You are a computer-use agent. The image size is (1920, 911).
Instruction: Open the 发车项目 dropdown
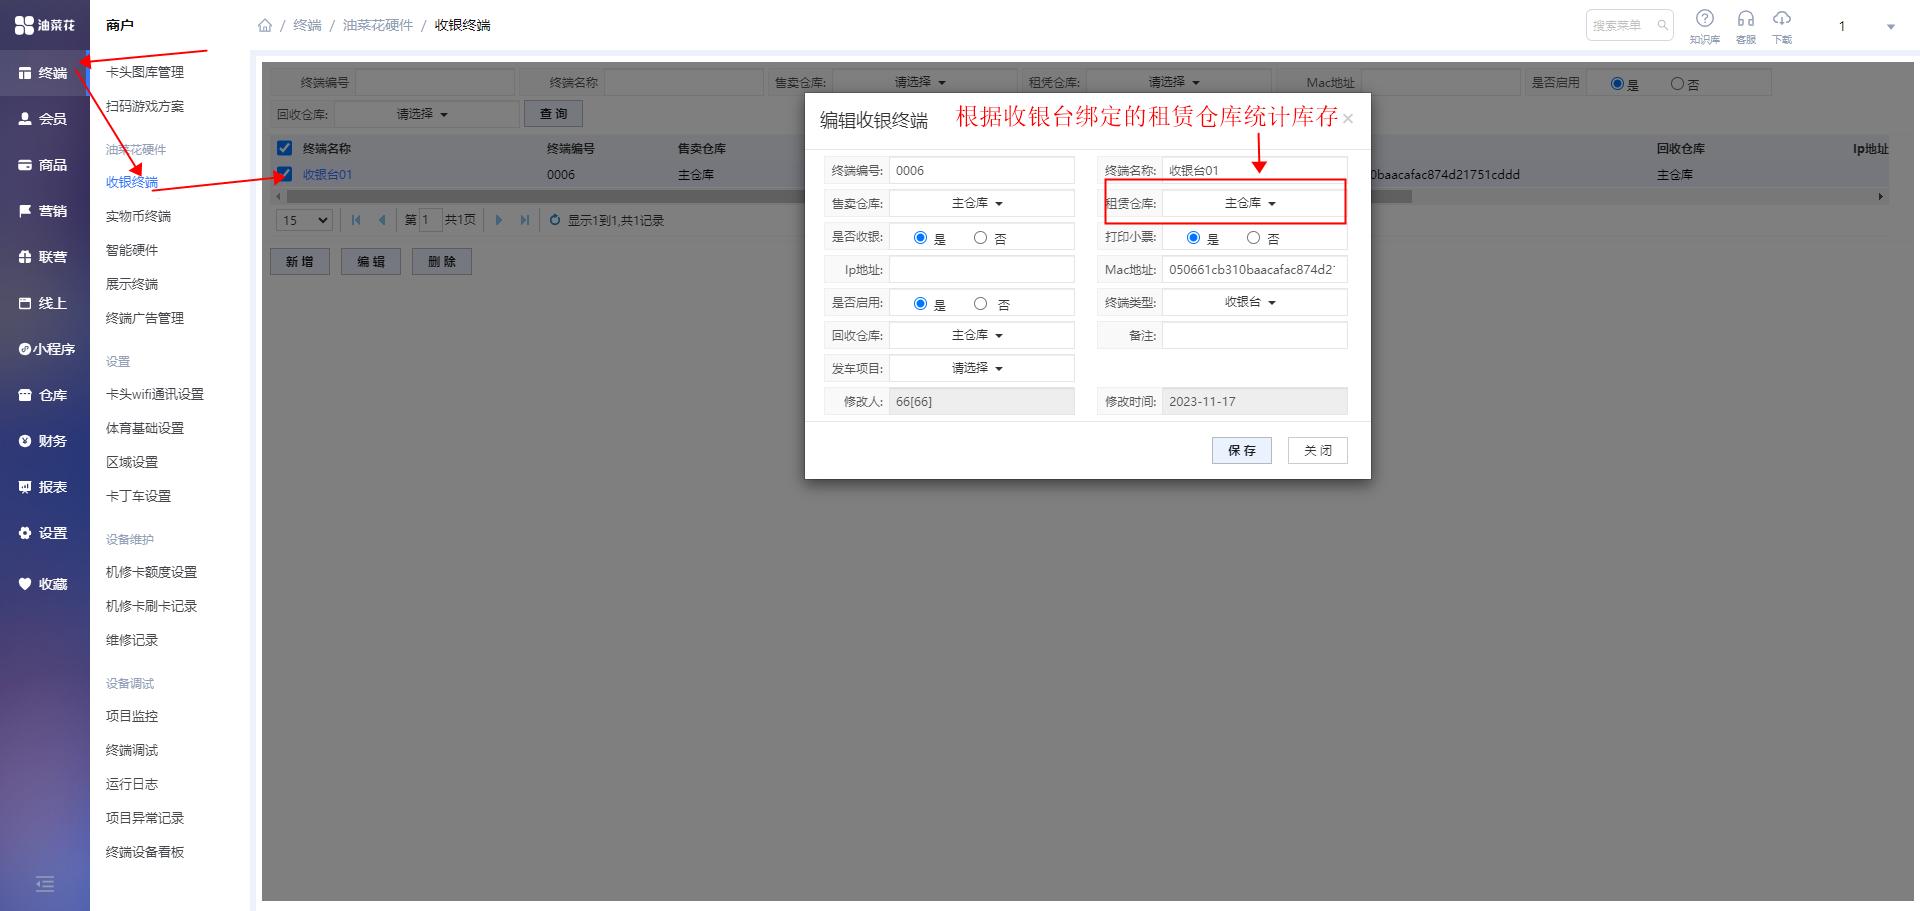click(981, 368)
